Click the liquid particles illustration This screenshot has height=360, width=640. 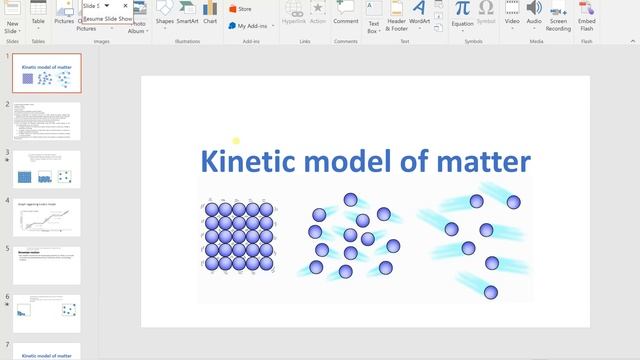[x=351, y=237]
